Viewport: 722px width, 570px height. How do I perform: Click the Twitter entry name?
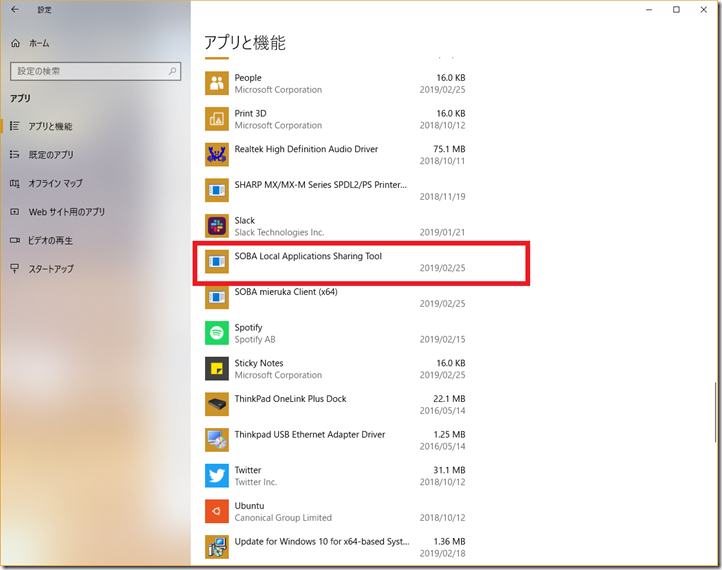(x=248, y=470)
